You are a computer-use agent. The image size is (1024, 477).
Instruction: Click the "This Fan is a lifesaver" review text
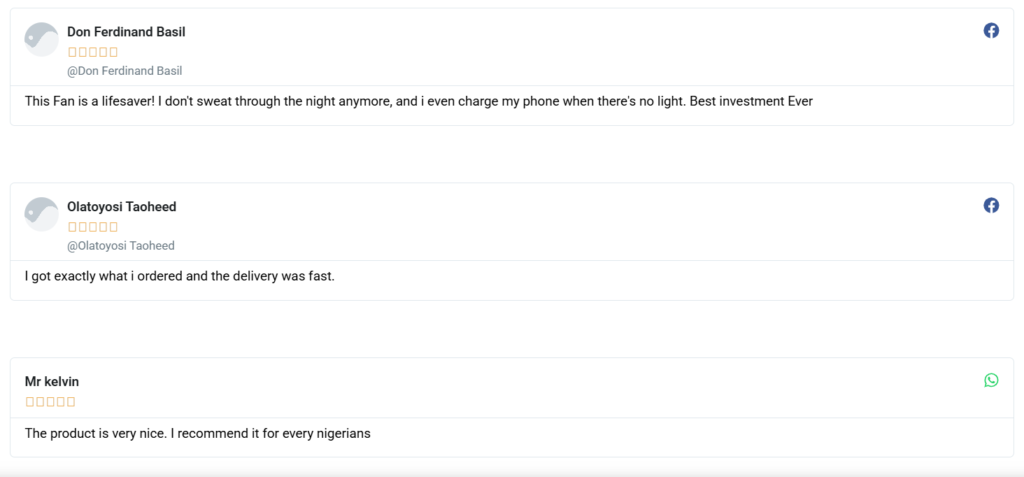point(419,101)
